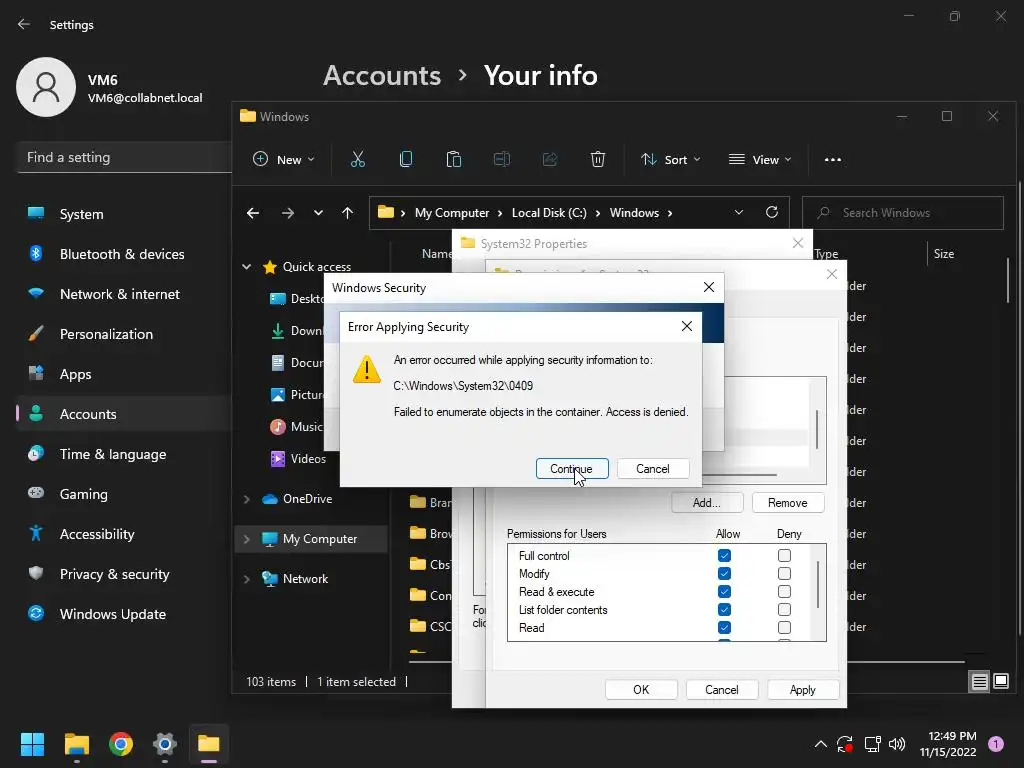Collapse the Quick access tree node

pyautogui.click(x=247, y=266)
